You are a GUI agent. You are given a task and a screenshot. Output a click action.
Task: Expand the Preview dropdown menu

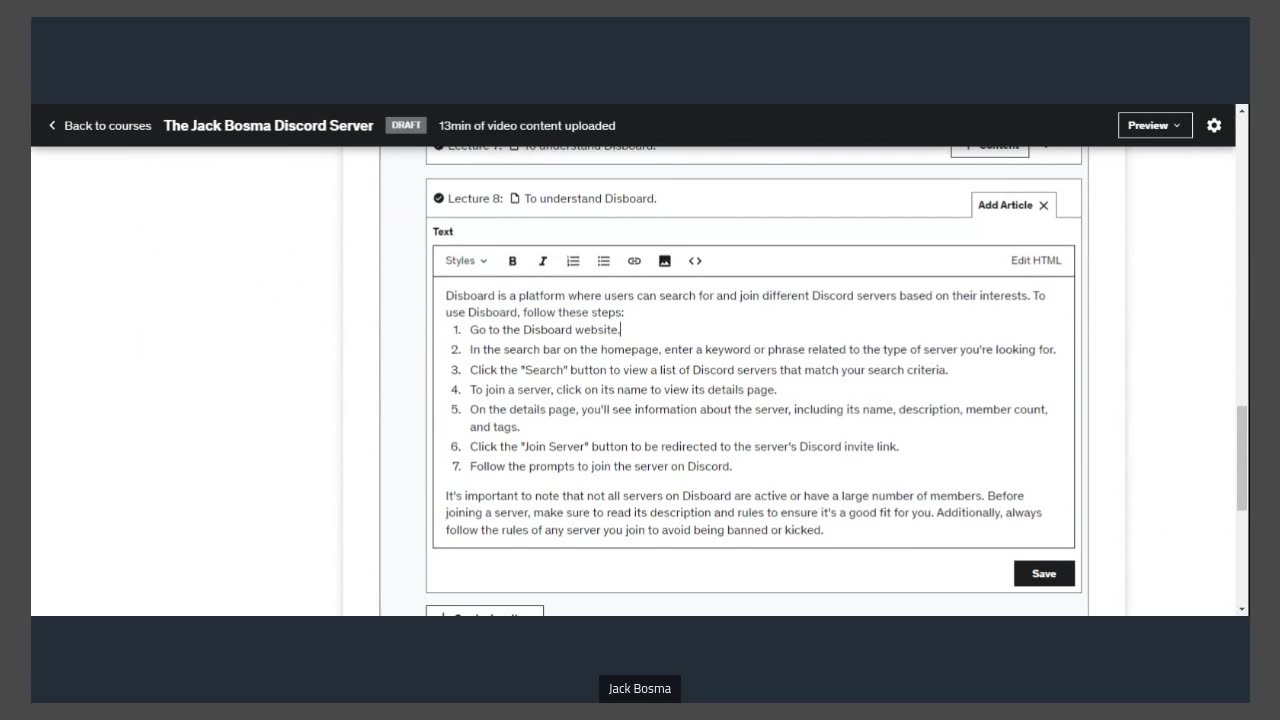[x=1155, y=125]
